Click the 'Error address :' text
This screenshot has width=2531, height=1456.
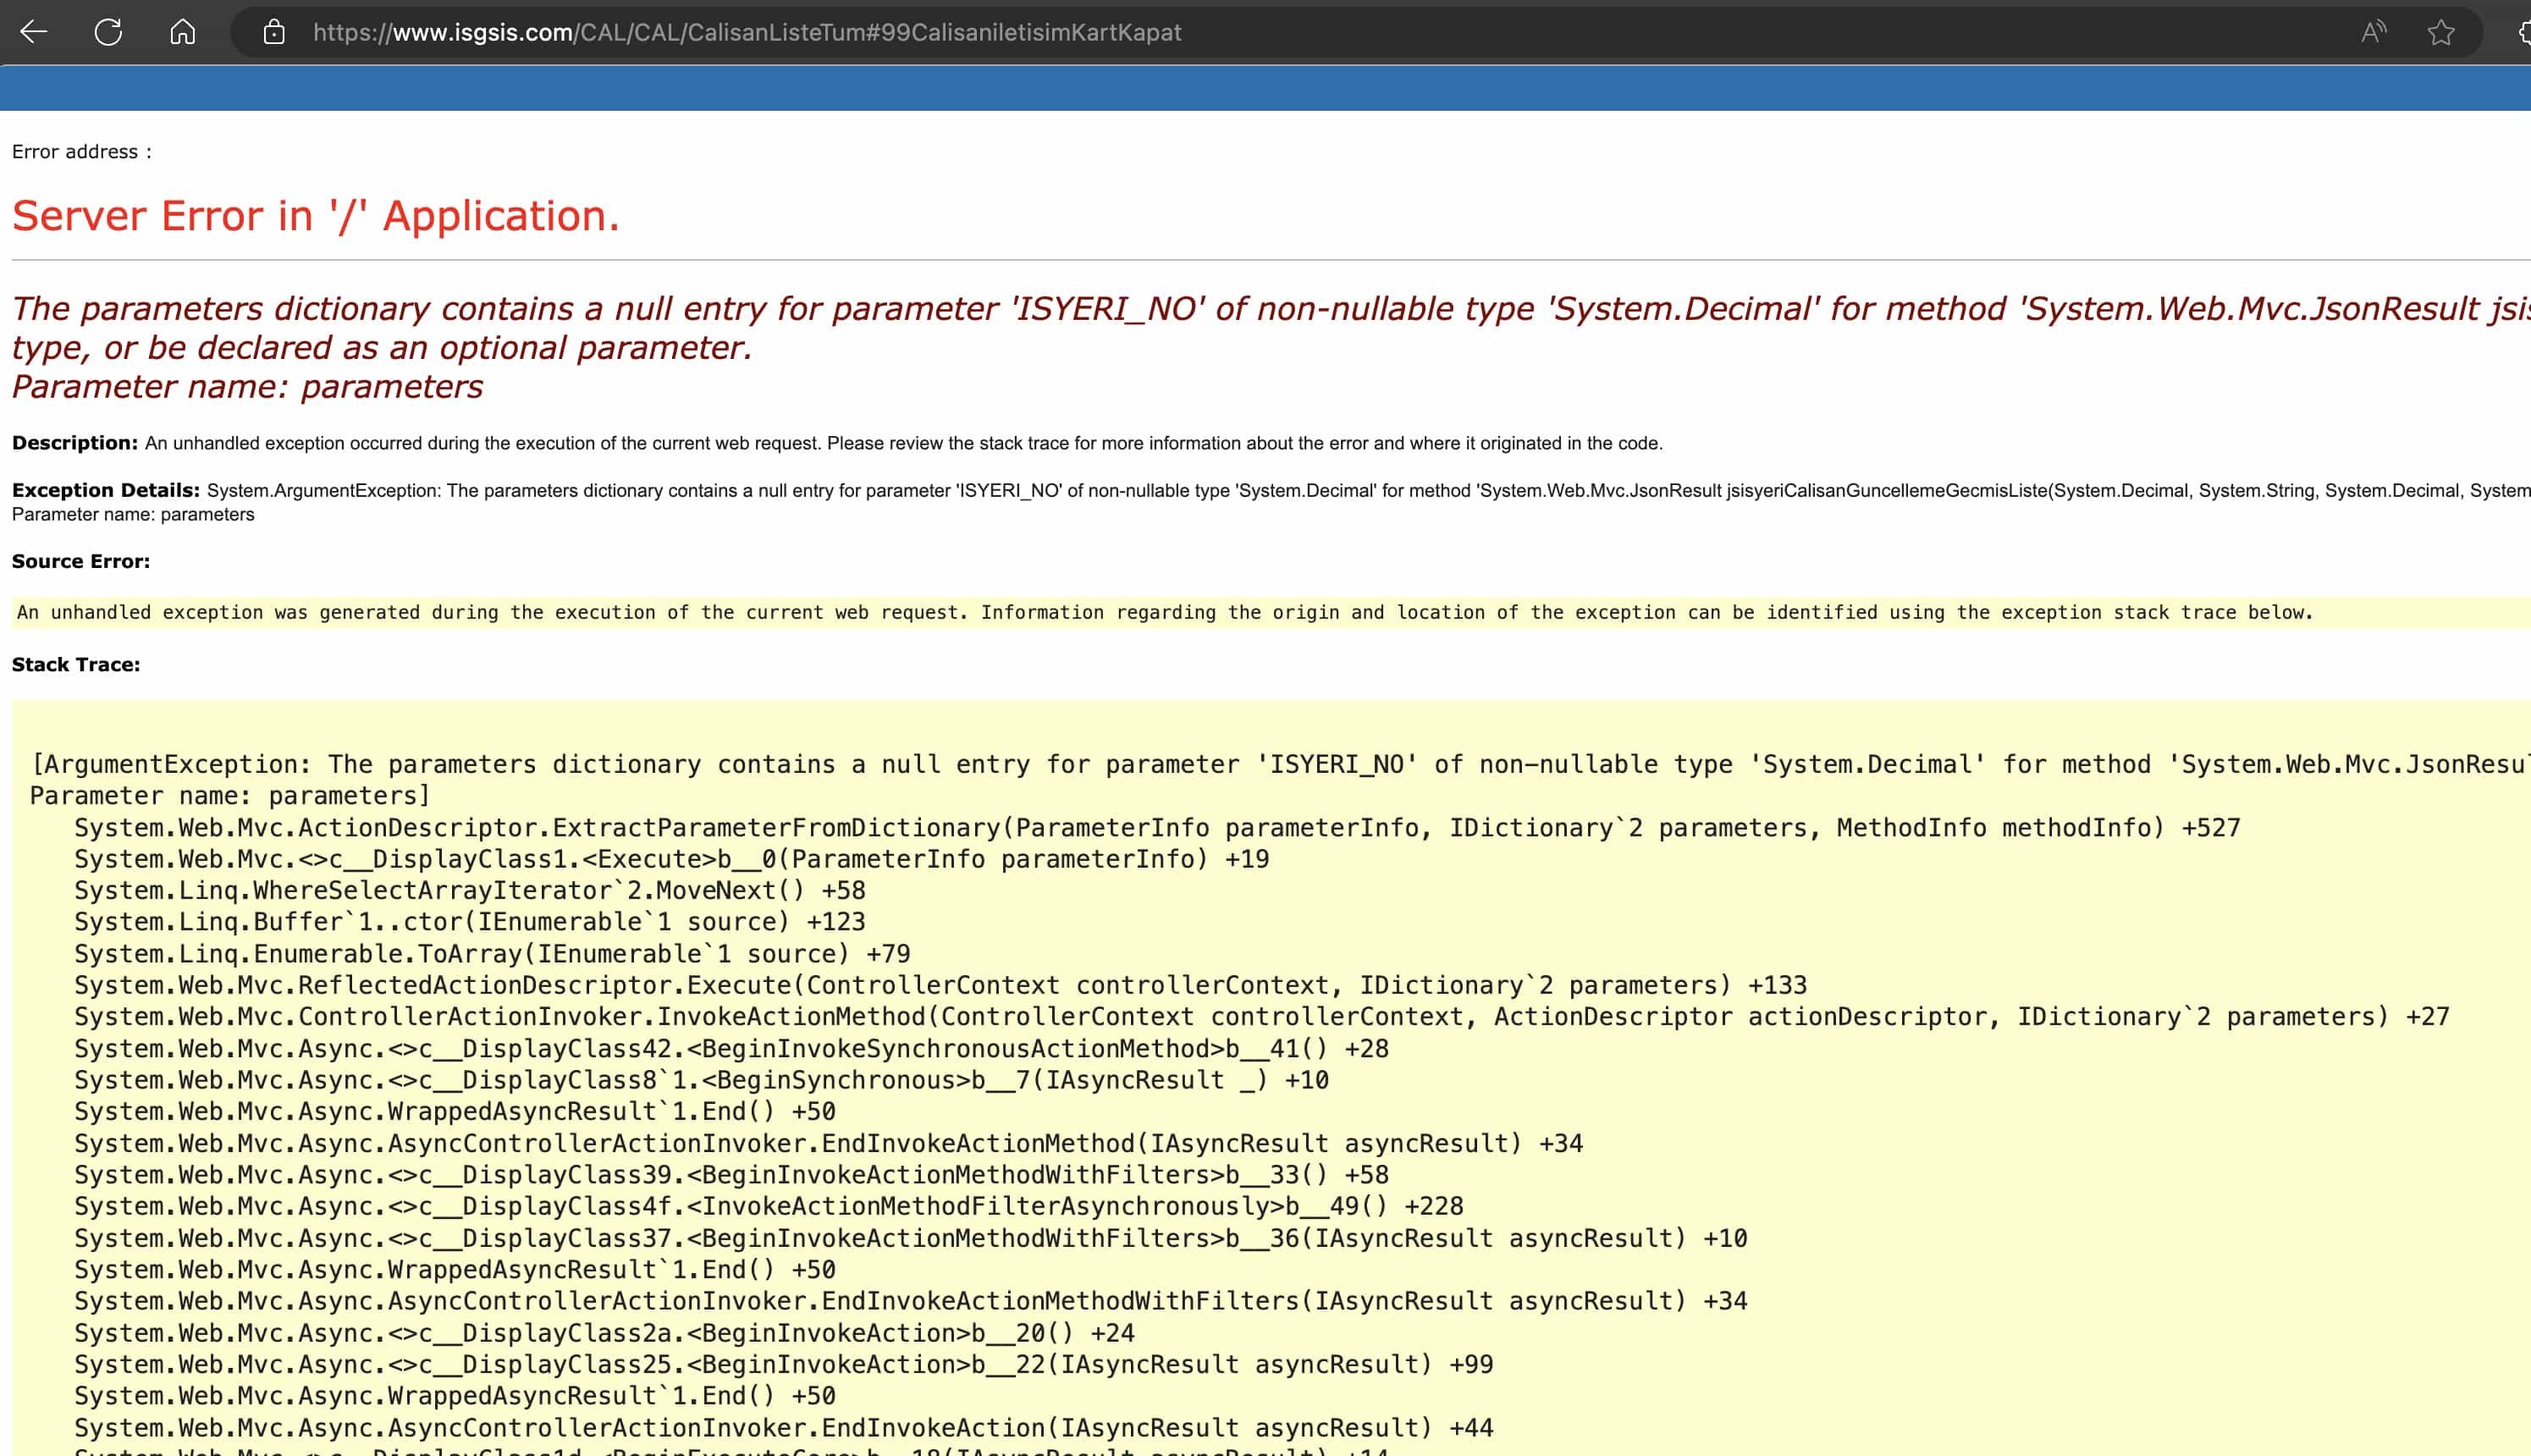click(x=82, y=152)
